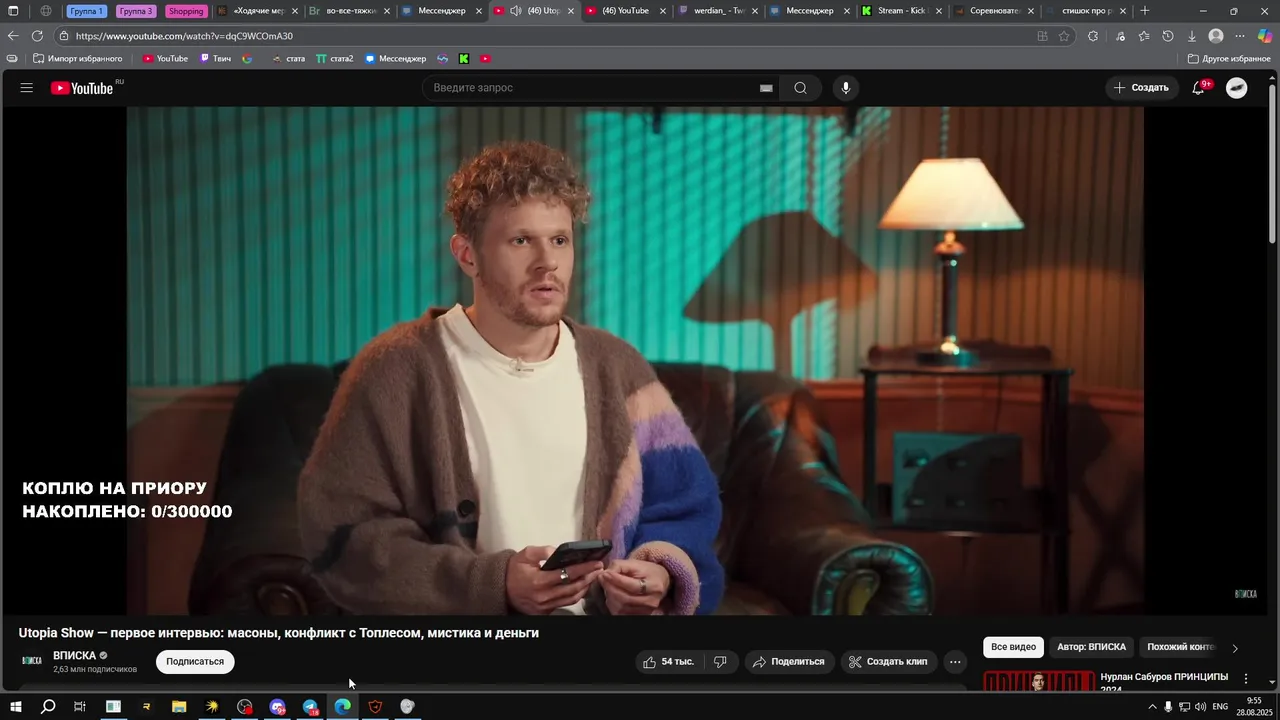Dislike the video with thumbs-down icon
Viewport: 1280px width, 720px height.
coord(720,662)
